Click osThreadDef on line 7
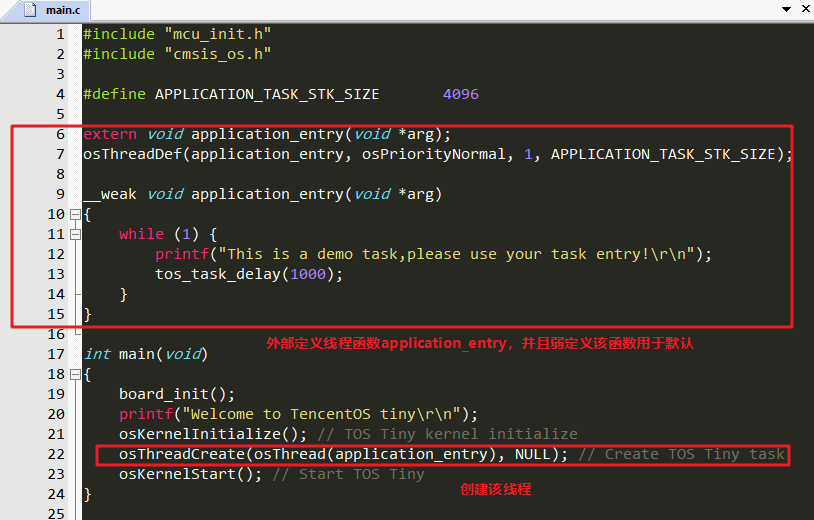814x520 pixels. [x=132, y=154]
